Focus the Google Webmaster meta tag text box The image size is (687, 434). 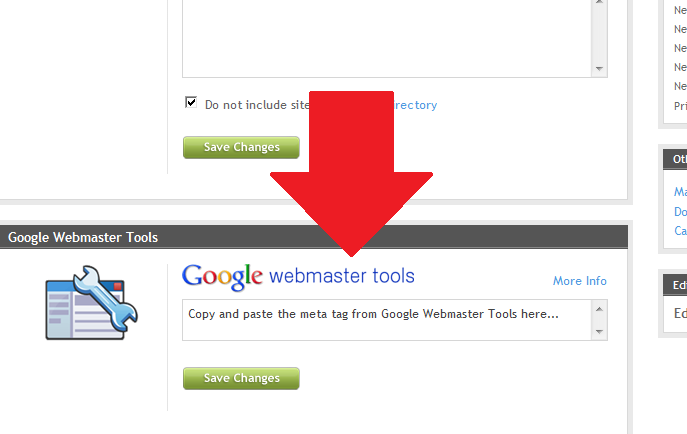click(387, 320)
